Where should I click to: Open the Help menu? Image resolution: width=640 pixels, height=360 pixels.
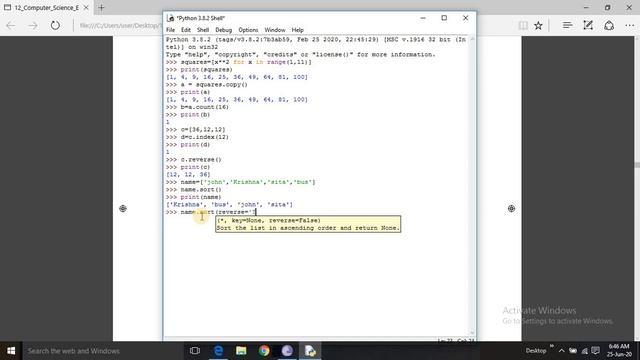tap(297, 30)
